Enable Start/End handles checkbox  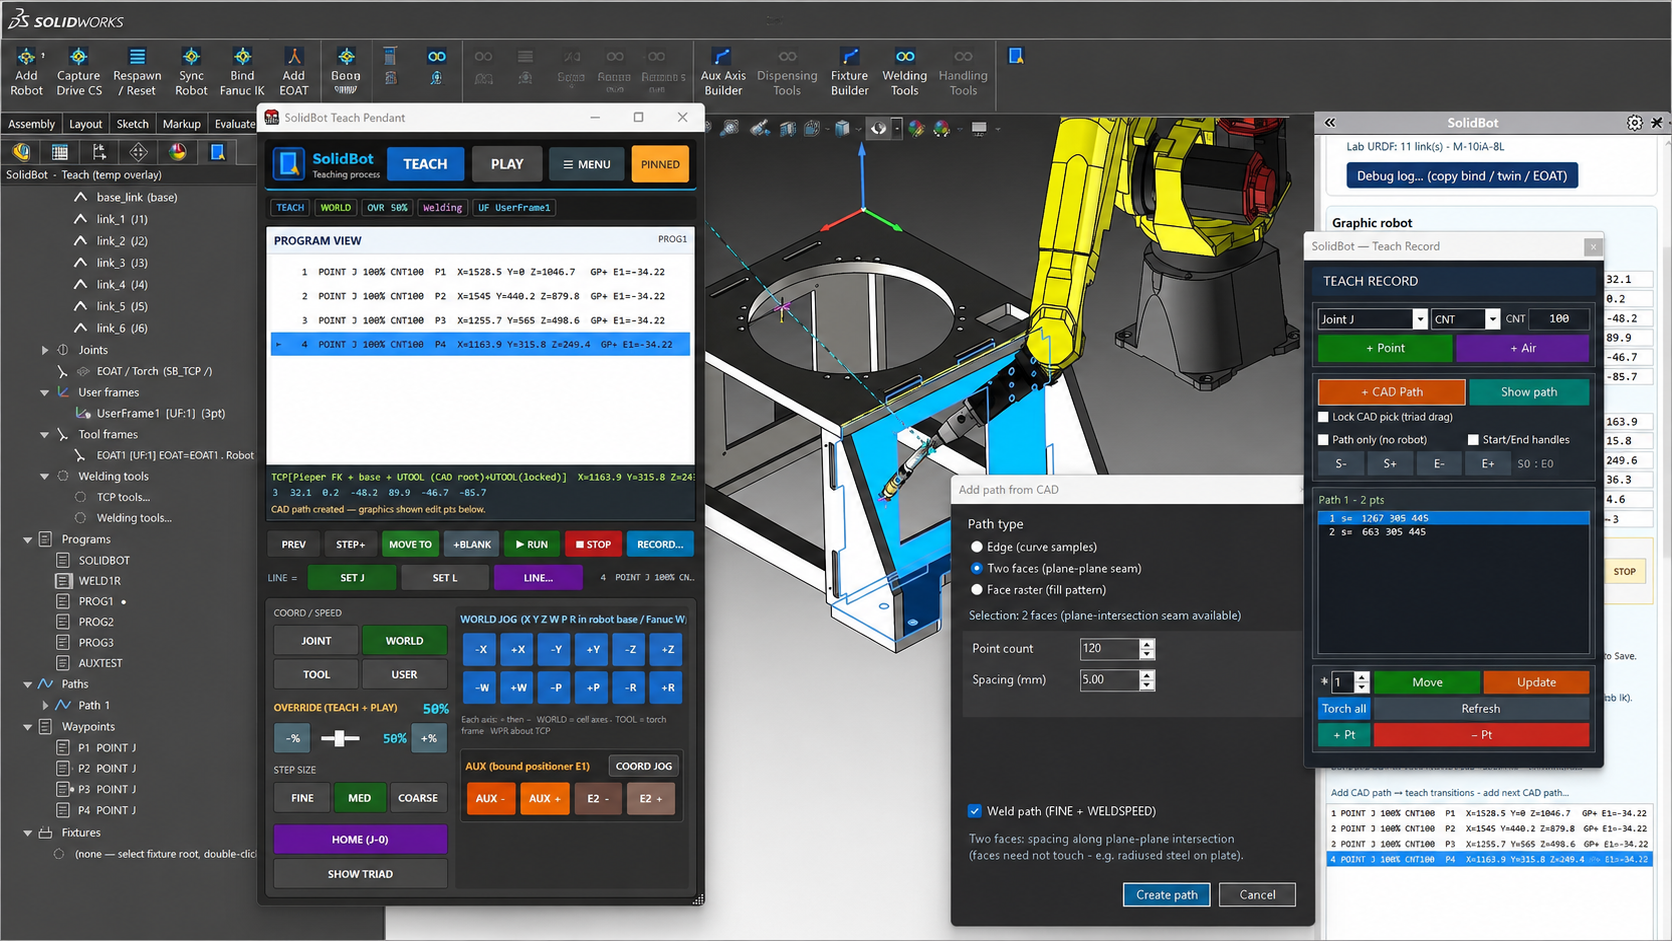pos(1473,440)
